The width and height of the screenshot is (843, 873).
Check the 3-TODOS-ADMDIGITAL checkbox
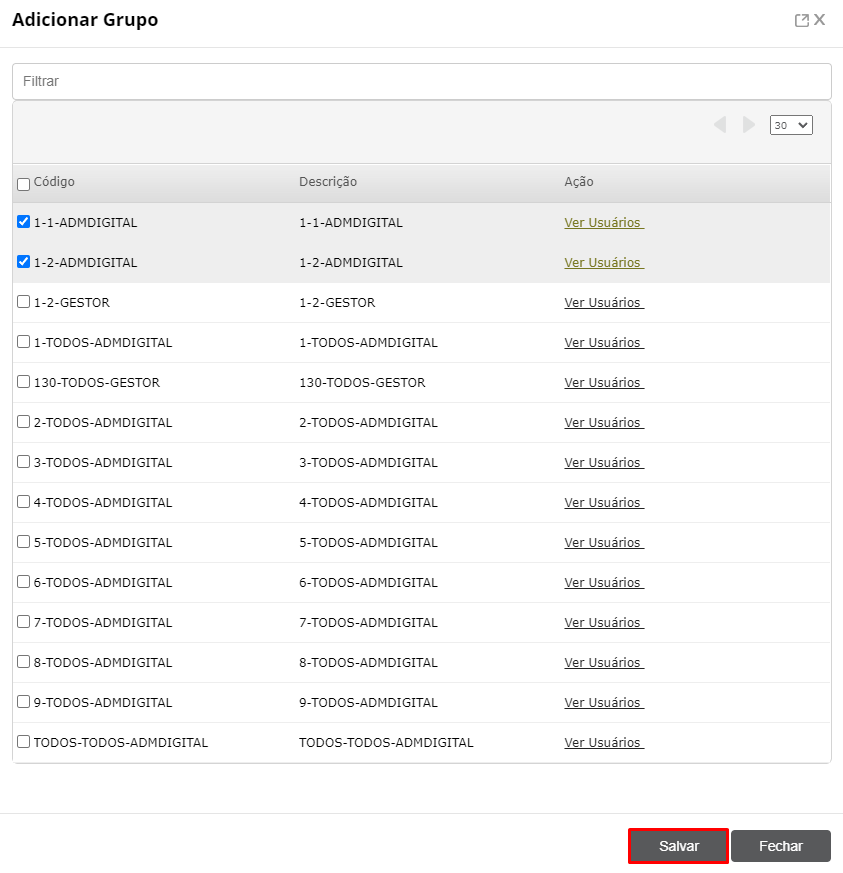tap(23, 462)
